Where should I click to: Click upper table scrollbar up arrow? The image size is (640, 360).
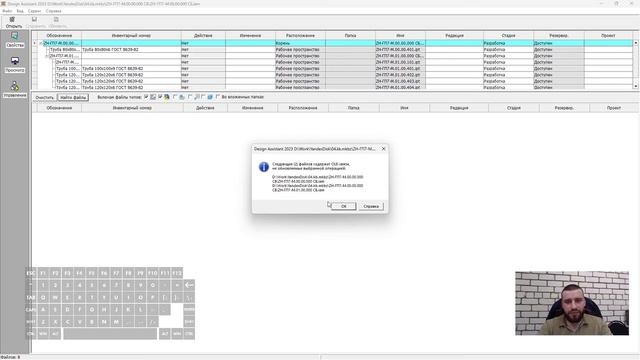tap(636, 43)
